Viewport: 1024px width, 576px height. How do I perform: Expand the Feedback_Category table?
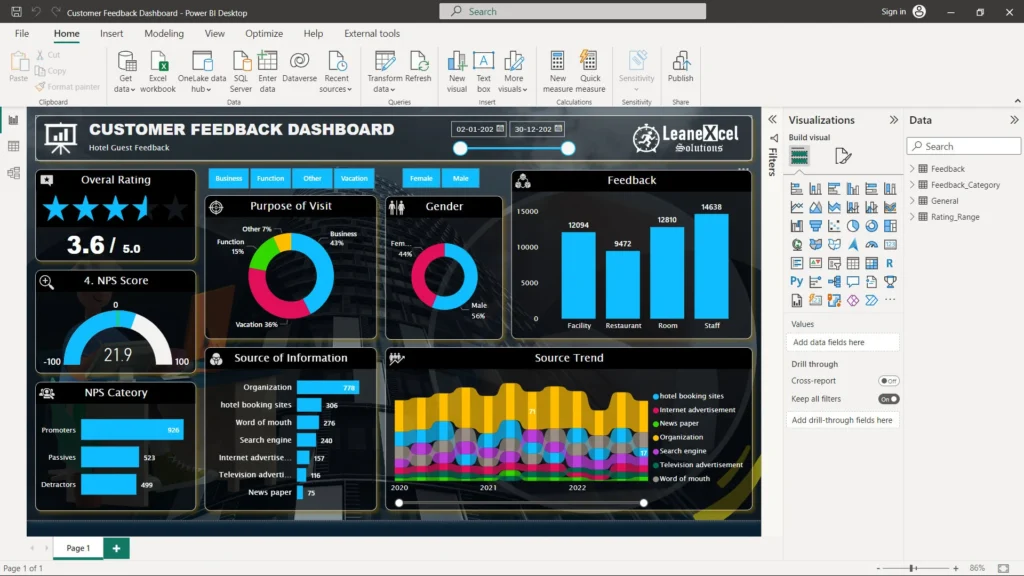tap(913, 185)
